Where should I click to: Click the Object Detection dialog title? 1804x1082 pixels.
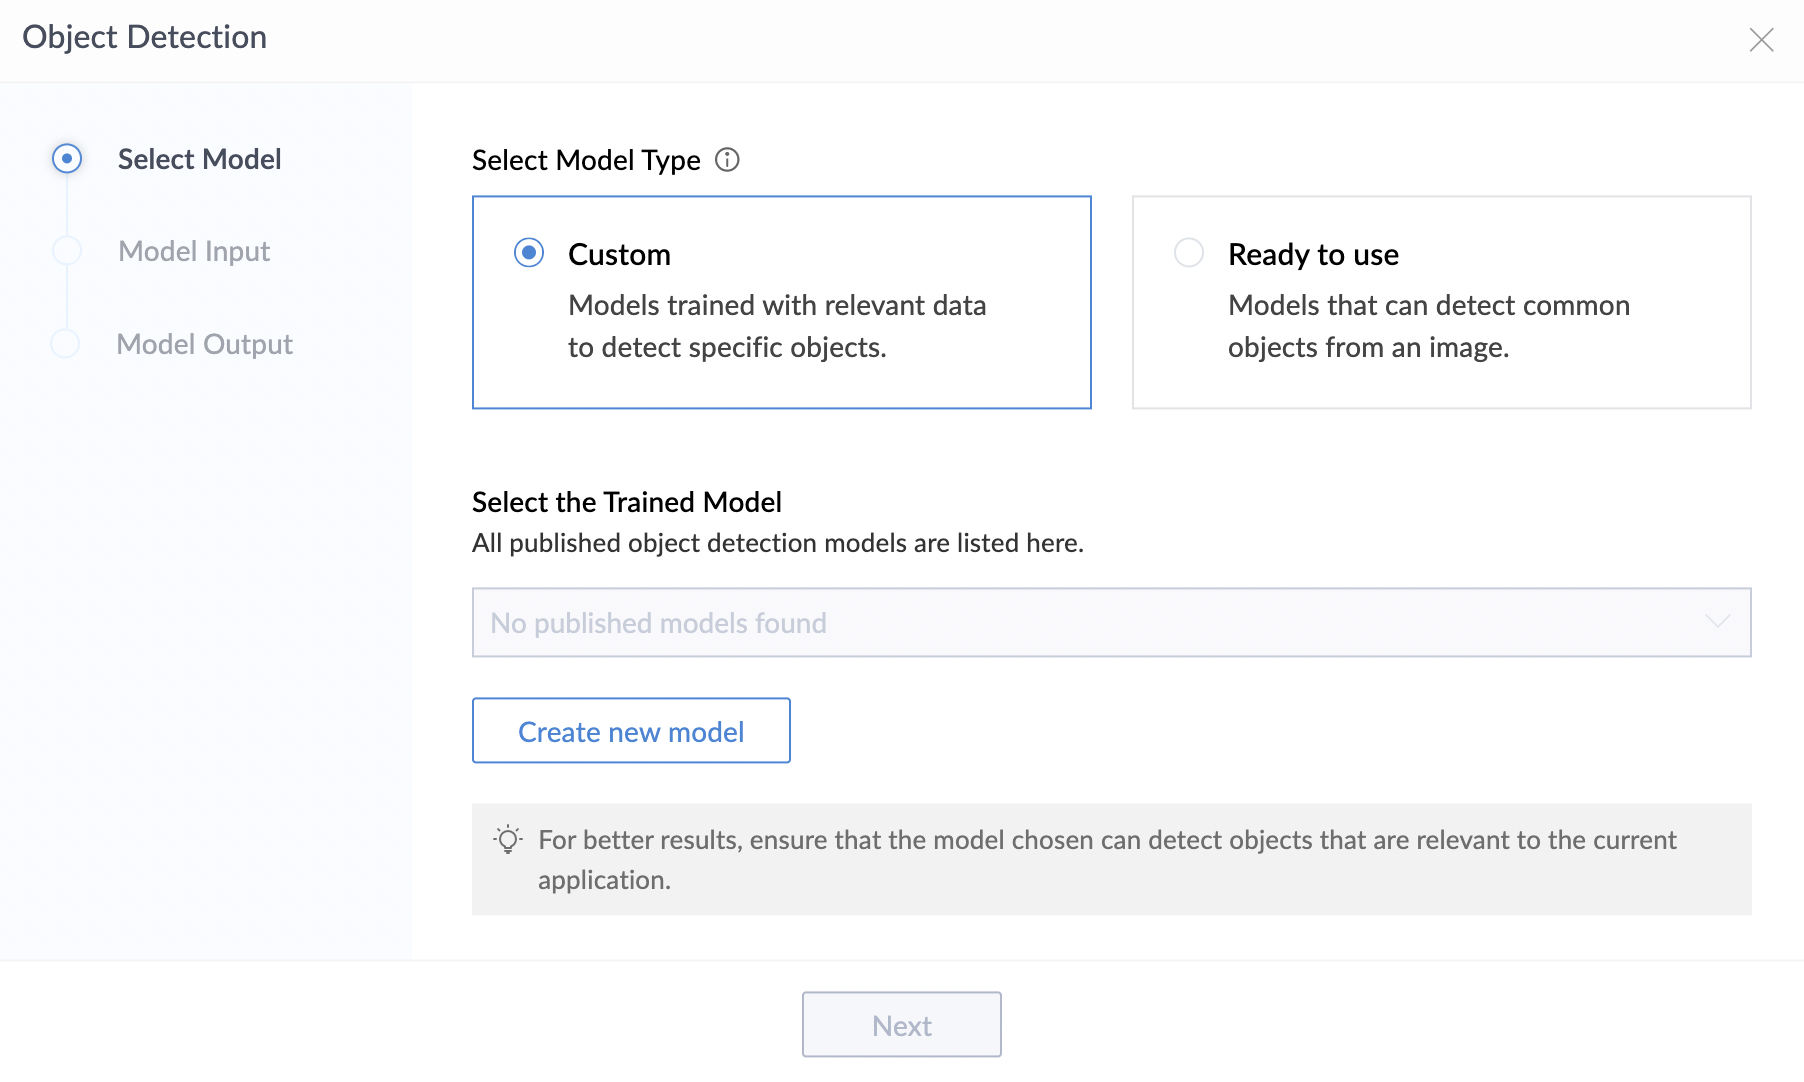145,38
